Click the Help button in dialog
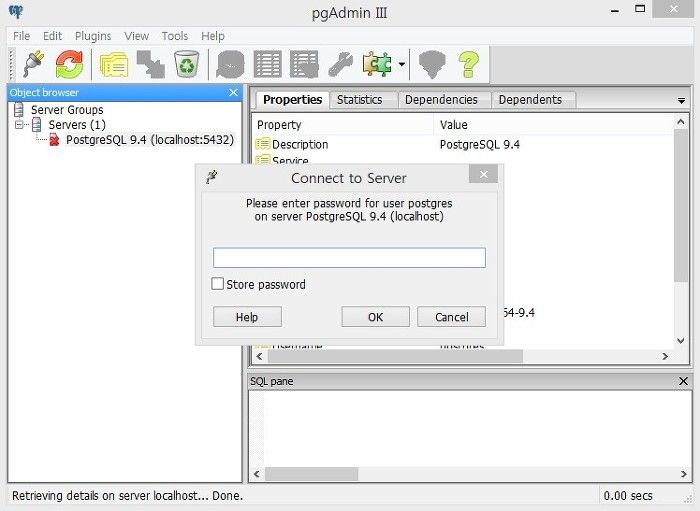Image resolution: width=700 pixels, height=511 pixels. pyautogui.click(x=247, y=317)
